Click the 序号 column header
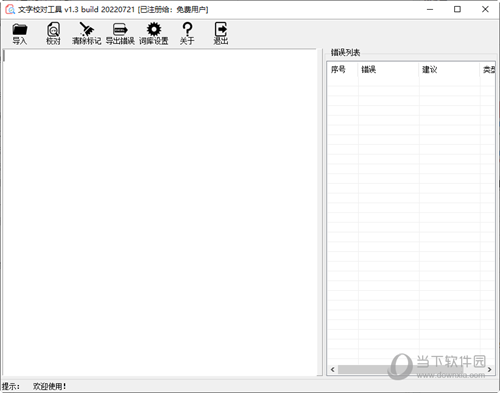 point(342,69)
